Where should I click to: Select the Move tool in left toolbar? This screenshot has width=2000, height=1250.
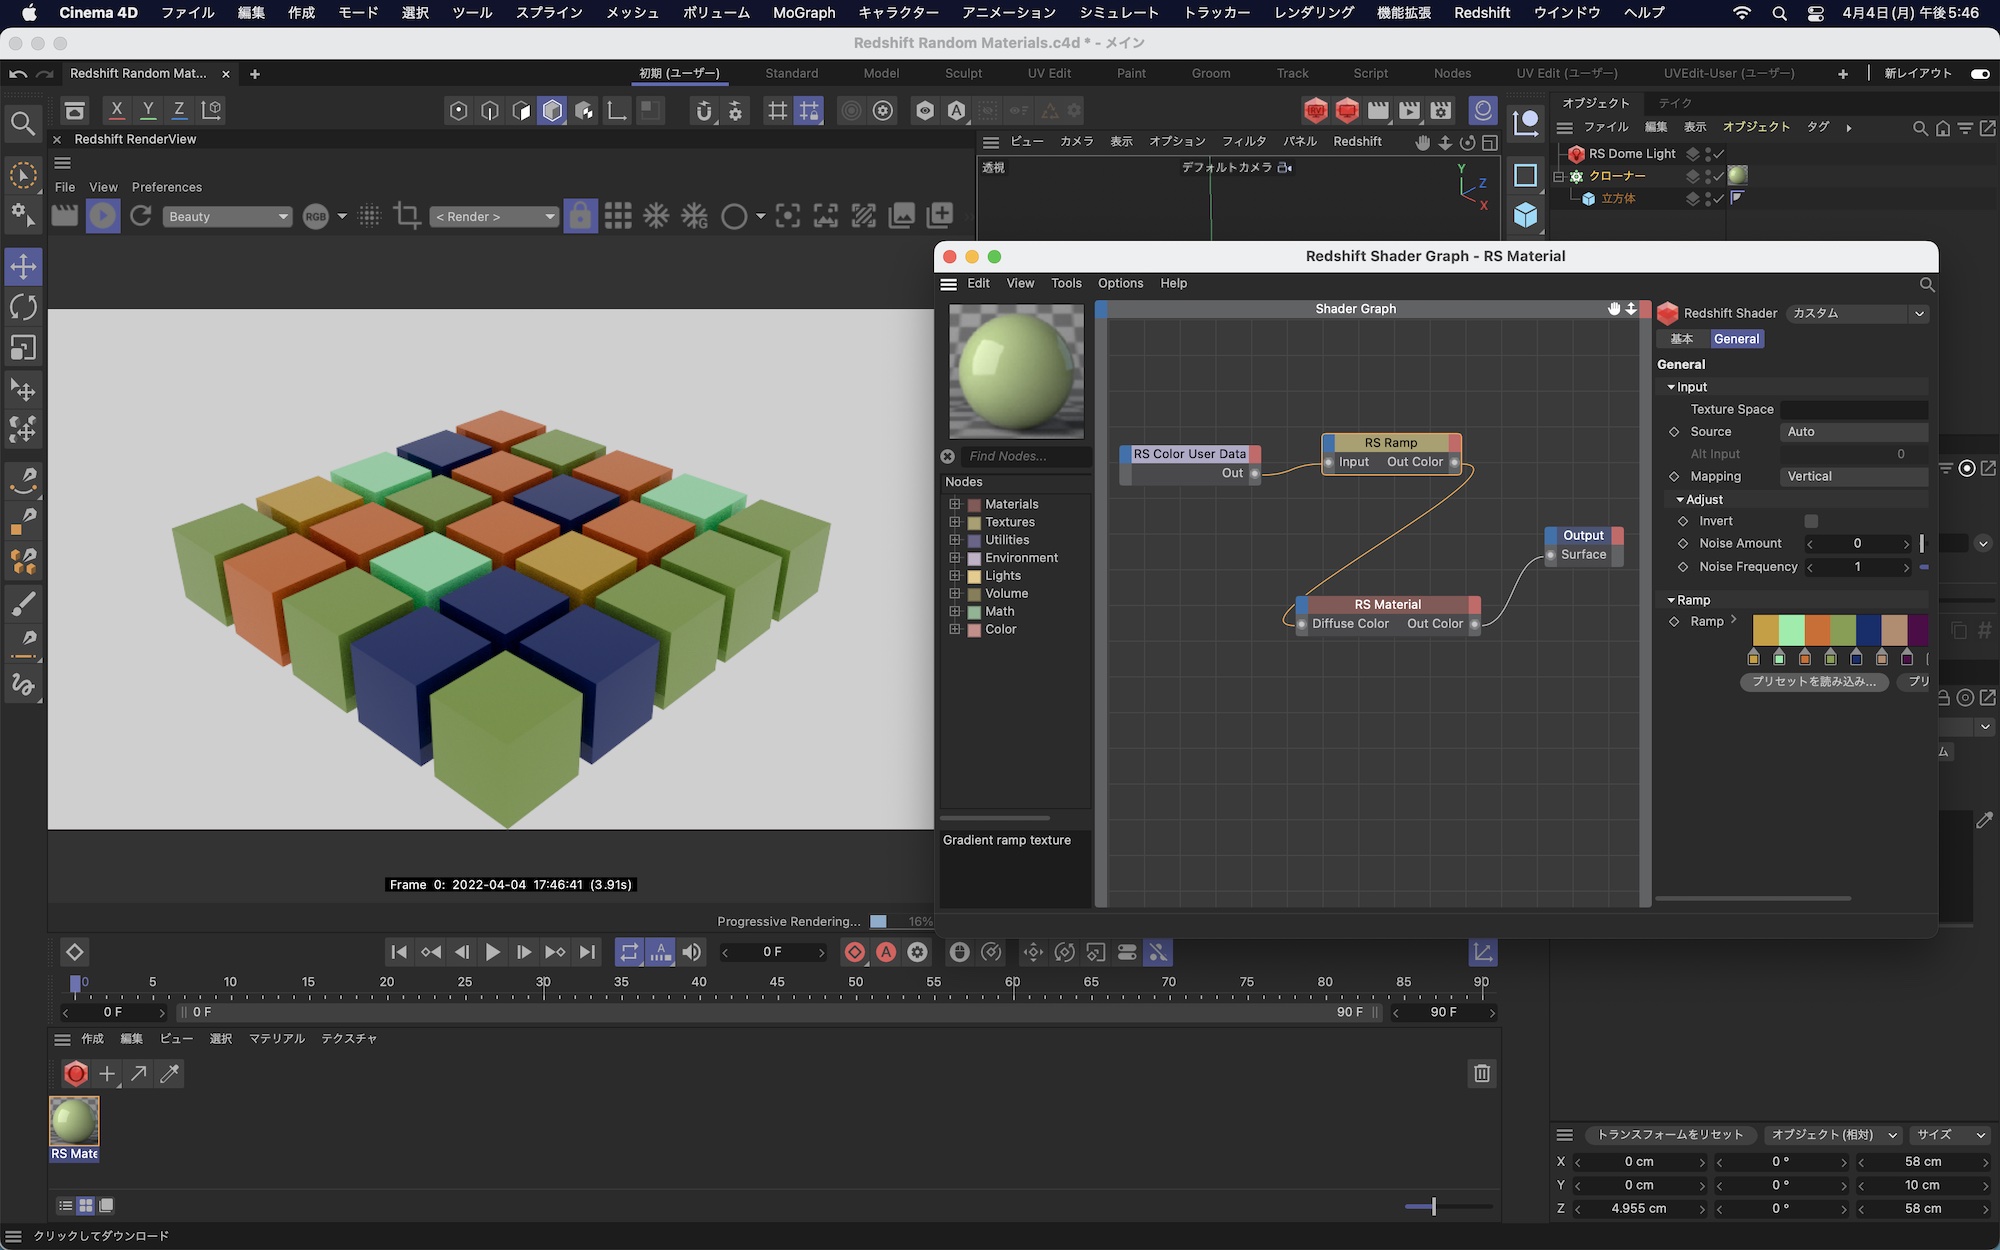point(23,267)
